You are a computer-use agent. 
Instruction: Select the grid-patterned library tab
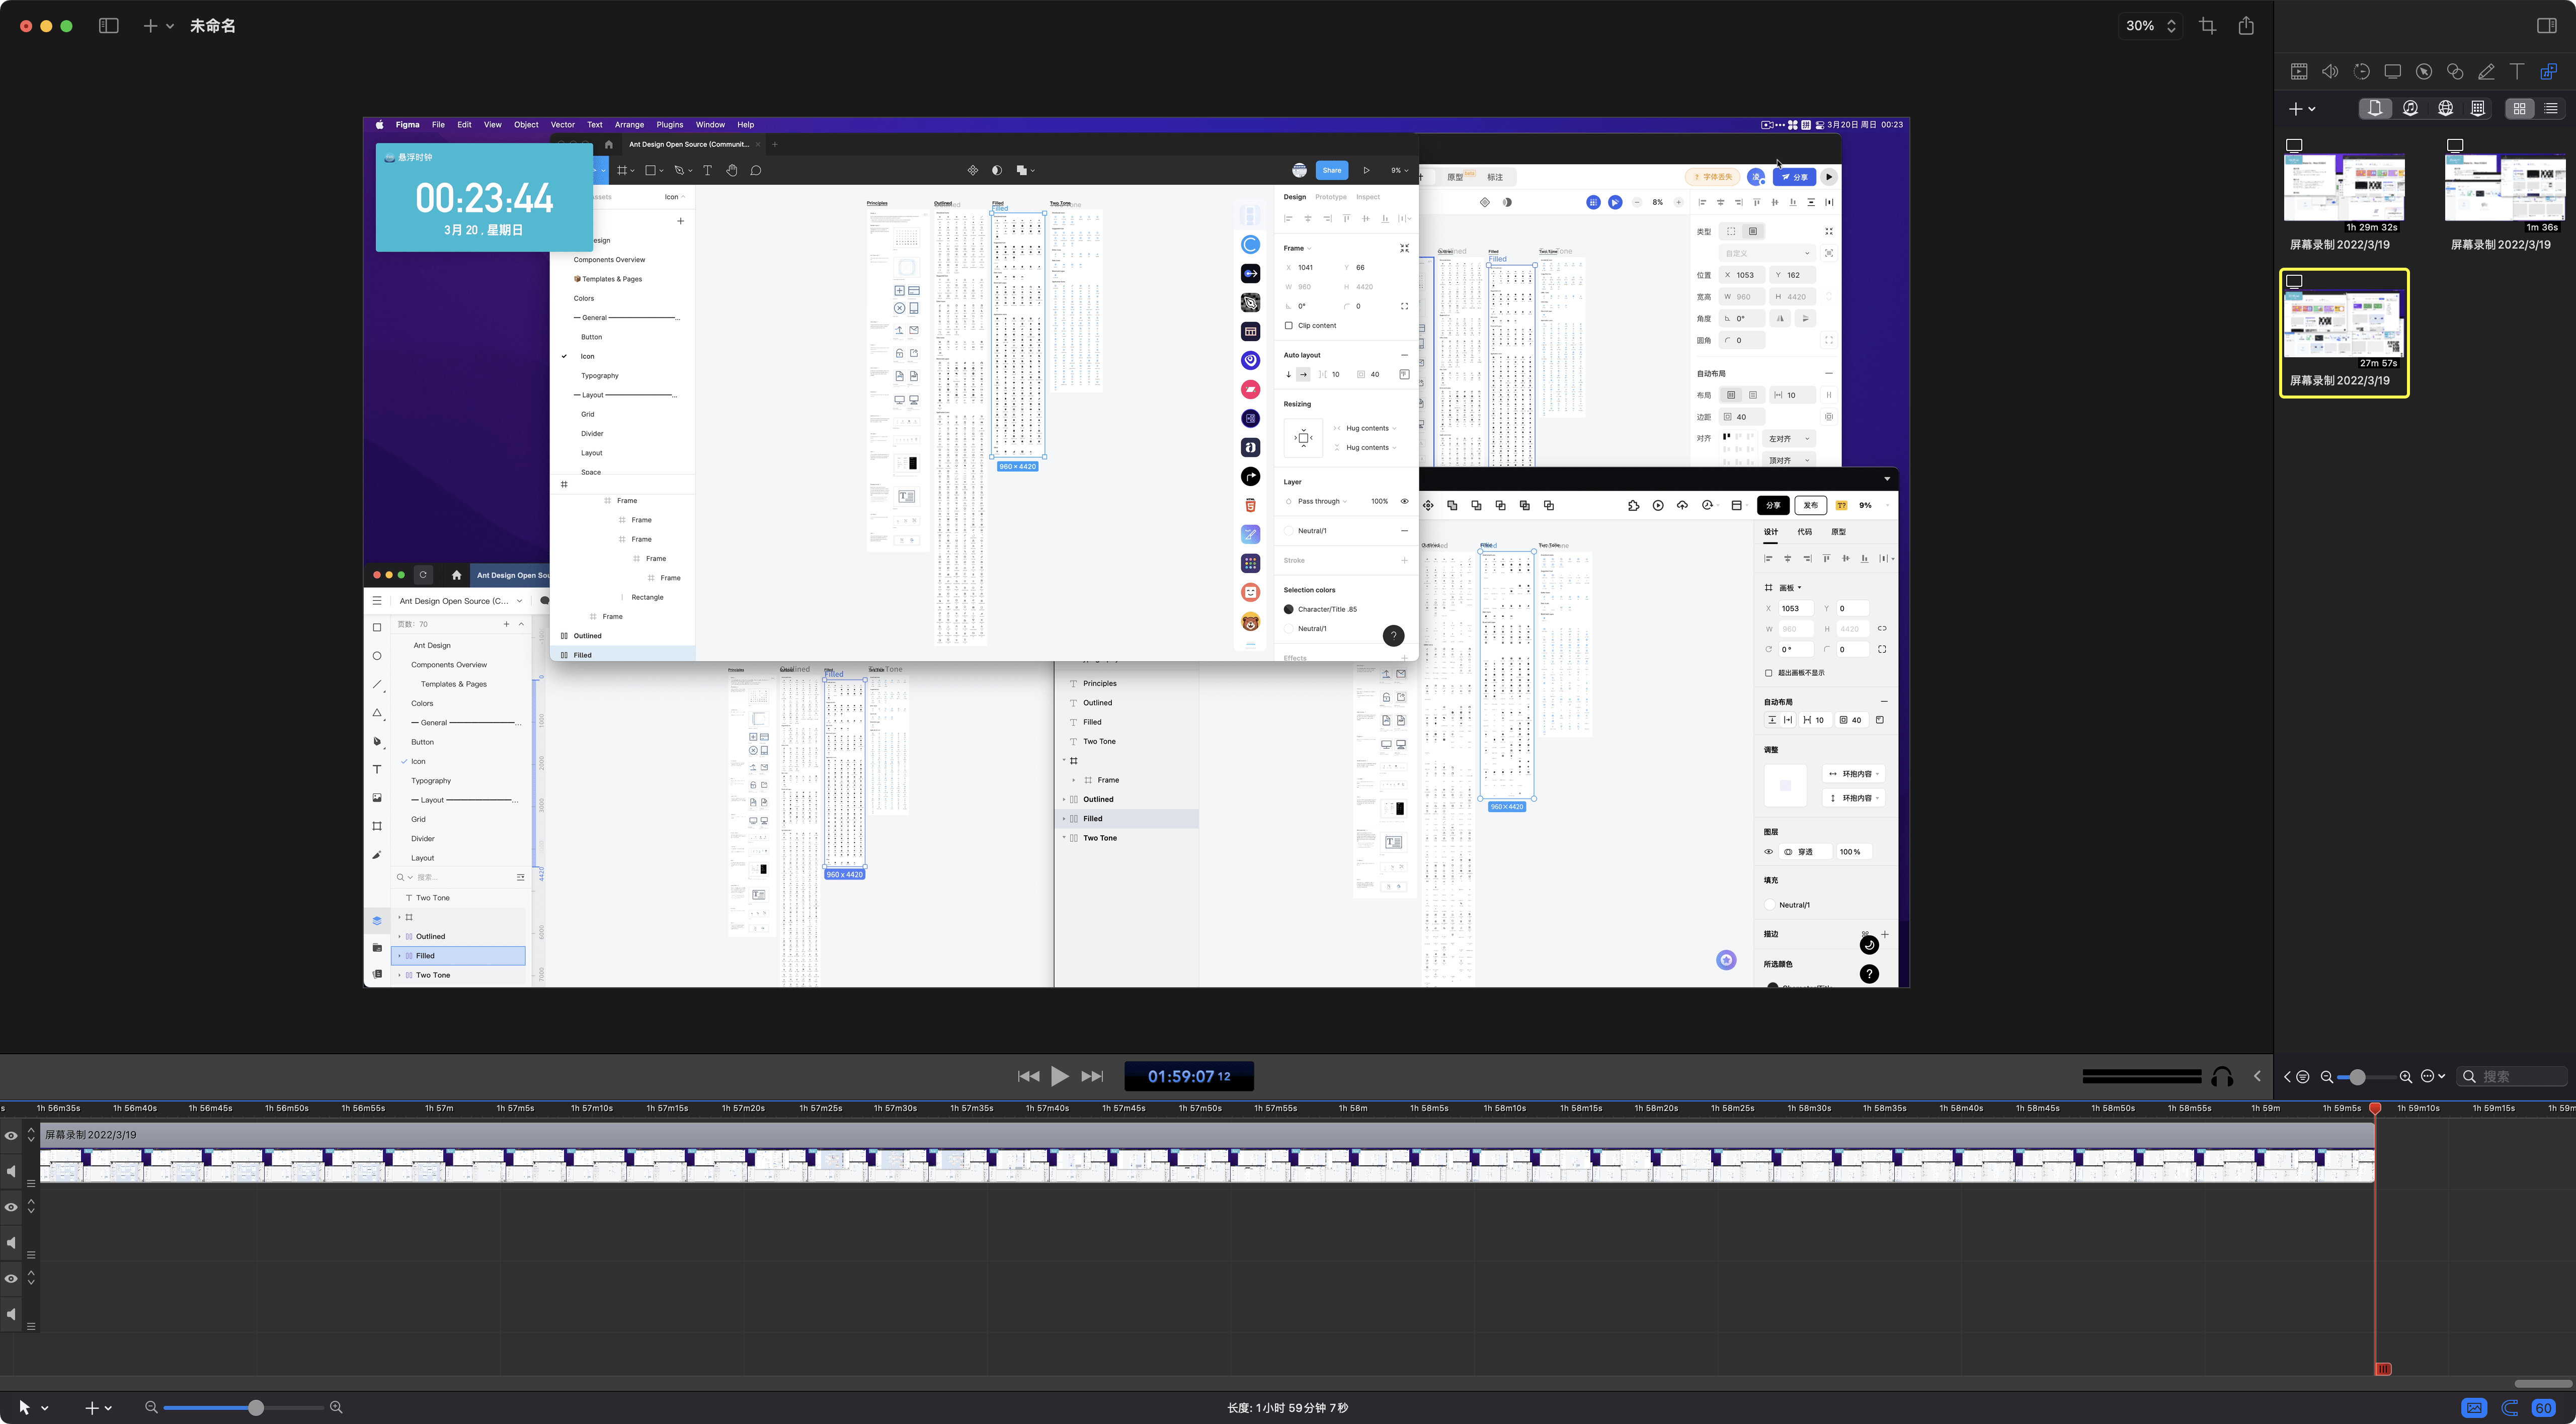click(x=2478, y=108)
